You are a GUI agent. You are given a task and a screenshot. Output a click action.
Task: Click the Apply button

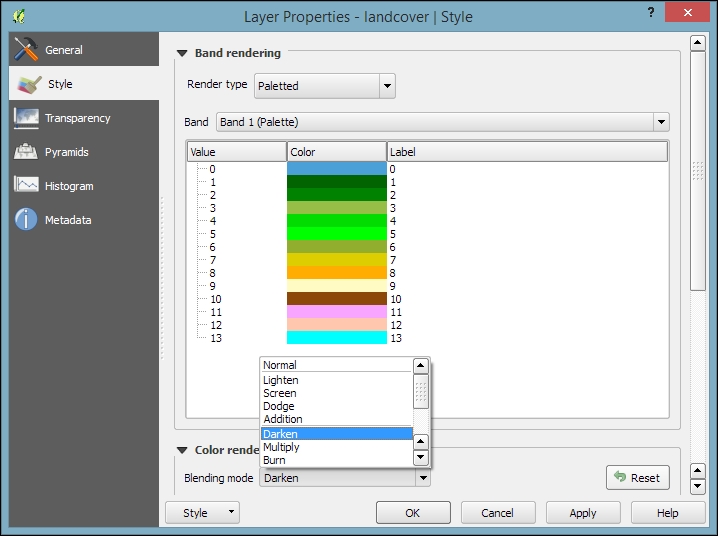click(583, 513)
